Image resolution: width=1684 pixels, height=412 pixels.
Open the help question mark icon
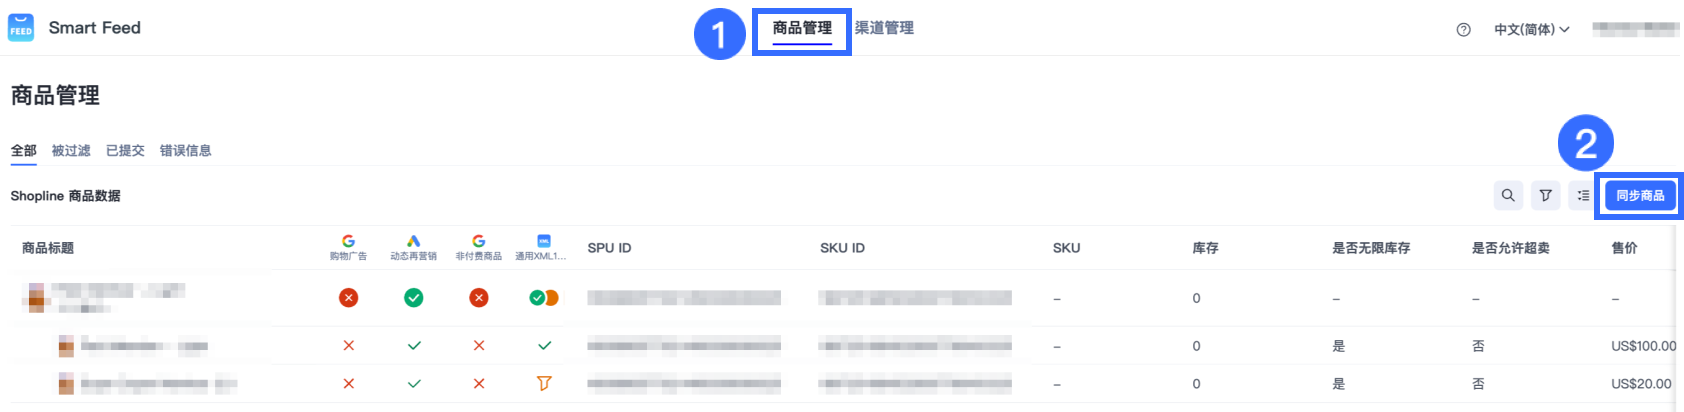point(1463,30)
